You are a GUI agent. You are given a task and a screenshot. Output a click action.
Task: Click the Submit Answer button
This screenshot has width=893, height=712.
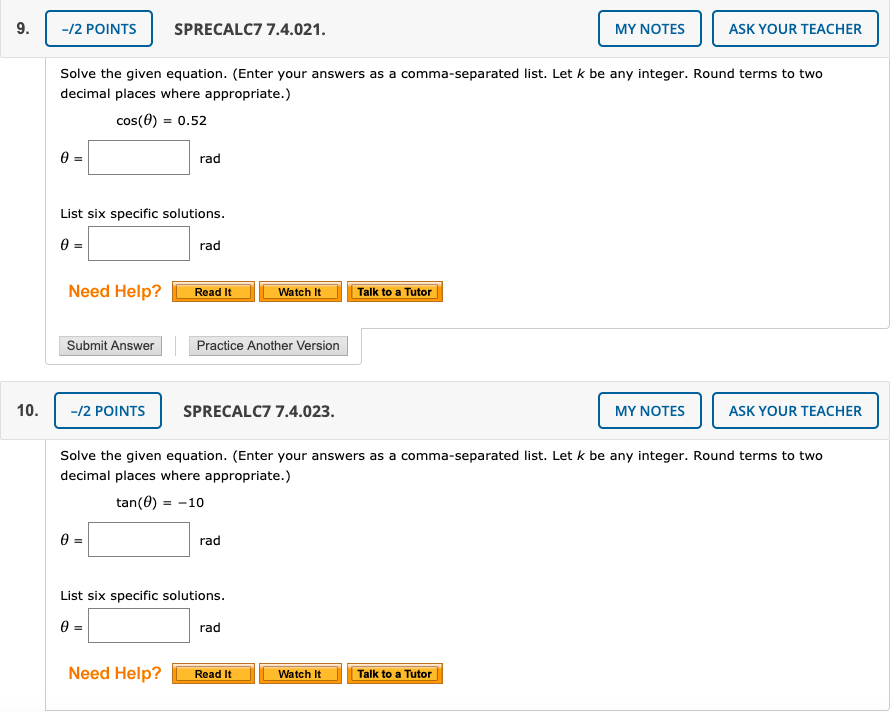click(x=110, y=346)
